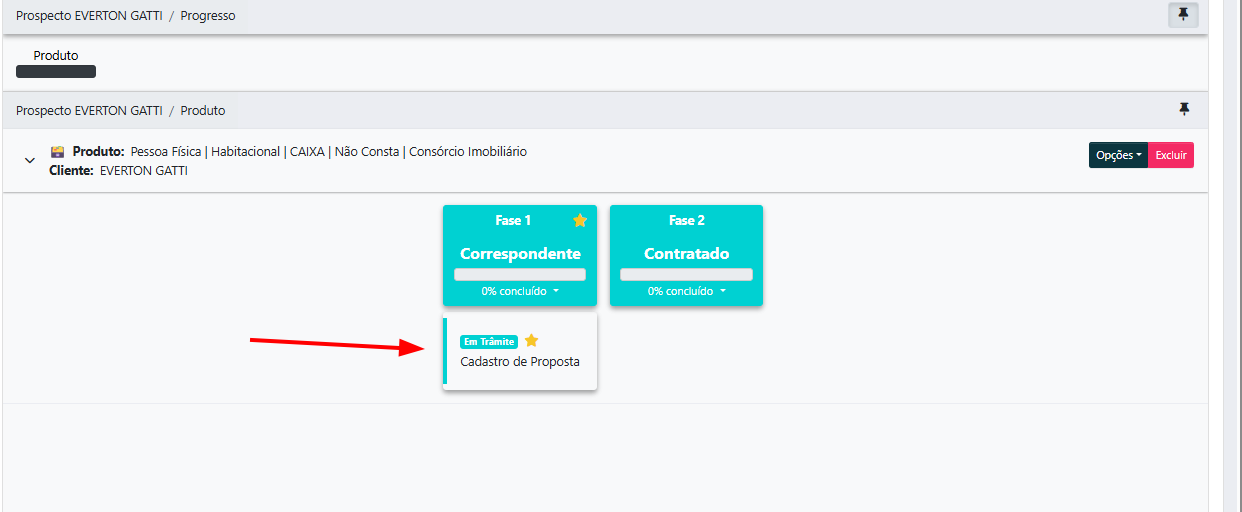1242x512 pixels.
Task: Select the Fase 2 Contratado card
Action: [686, 255]
